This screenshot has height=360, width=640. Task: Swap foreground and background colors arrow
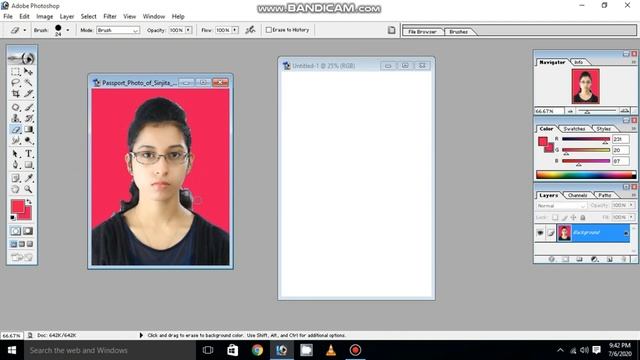click(29, 202)
